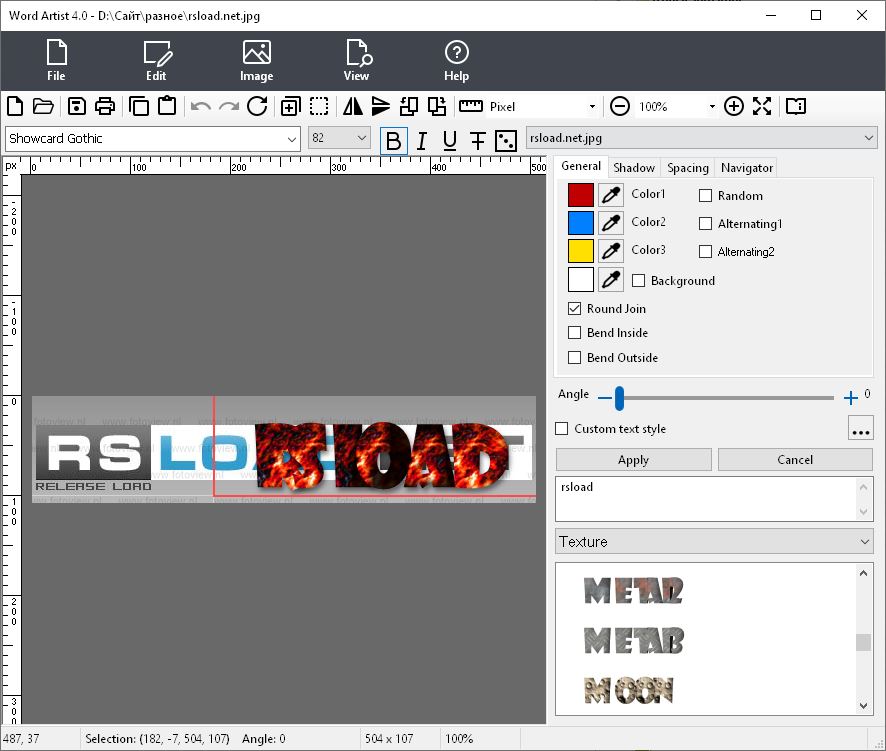Open the red Color1 swatch
Viewport: 886px width, 751px height.
pyautogui.click(x=581, y=195)
